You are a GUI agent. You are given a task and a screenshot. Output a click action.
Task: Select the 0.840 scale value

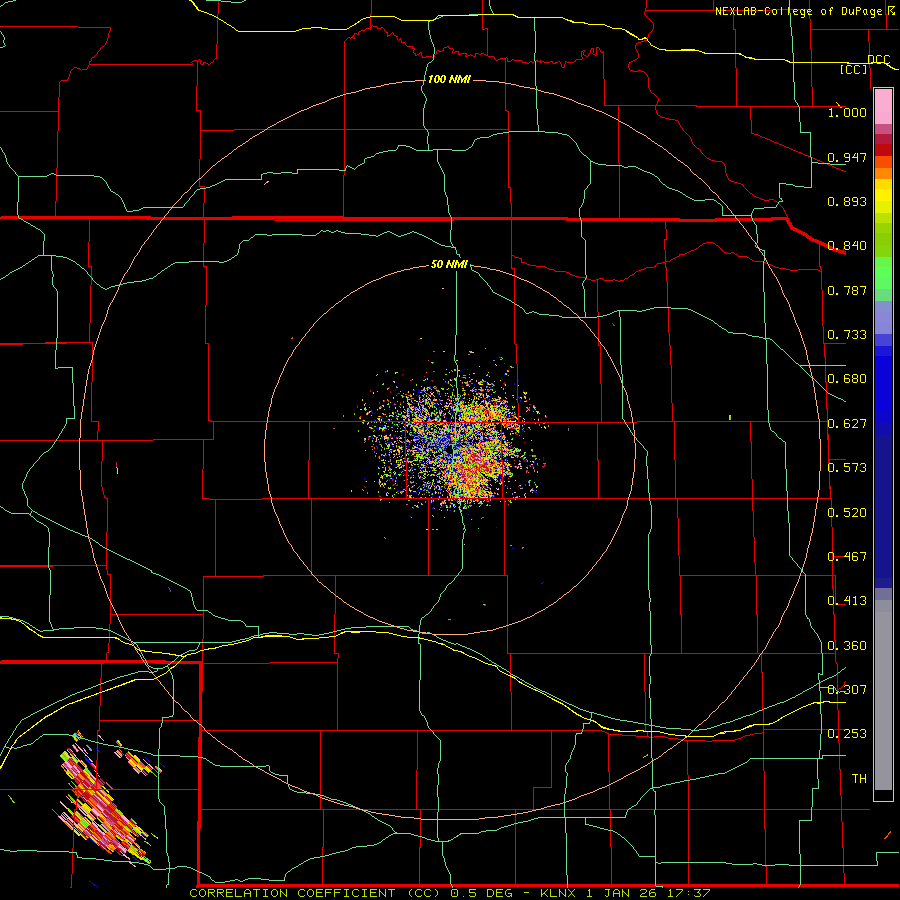coord(847,246)
